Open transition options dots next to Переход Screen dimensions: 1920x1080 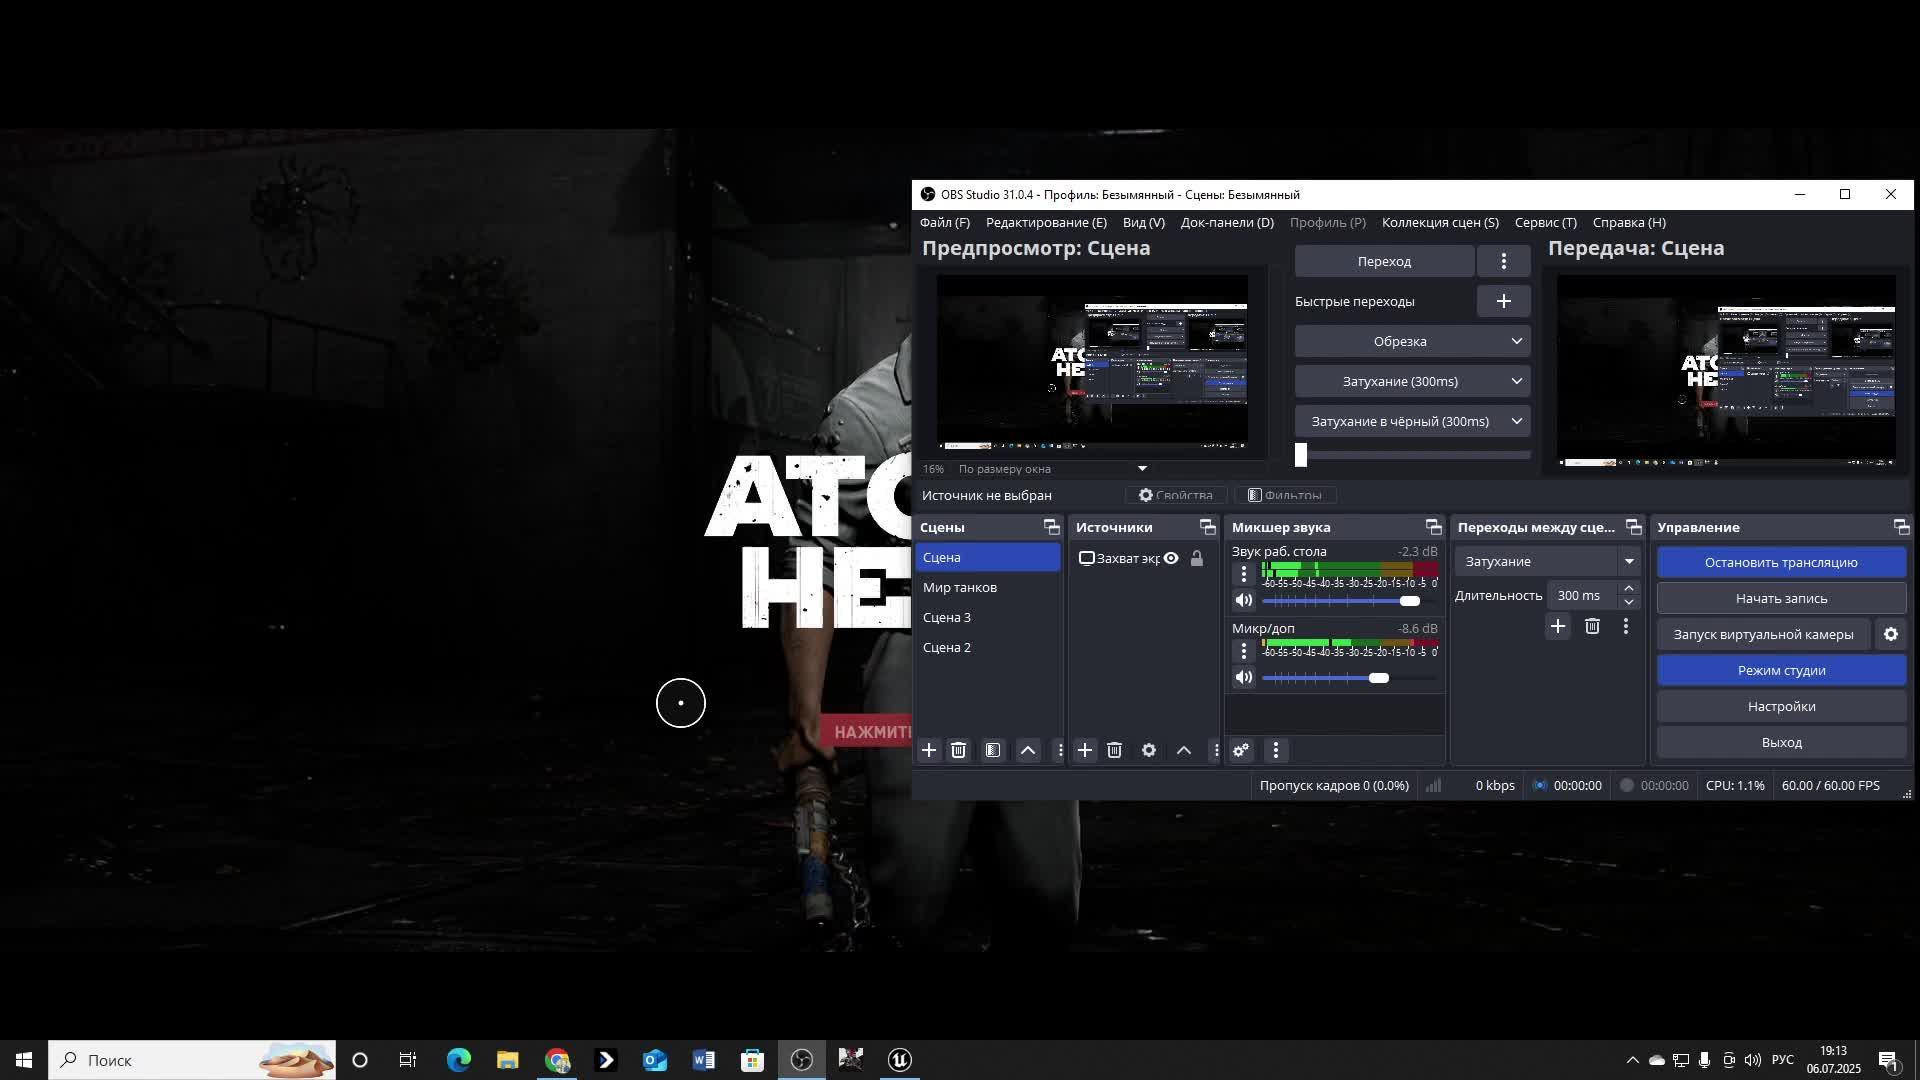coord(1503,261)
